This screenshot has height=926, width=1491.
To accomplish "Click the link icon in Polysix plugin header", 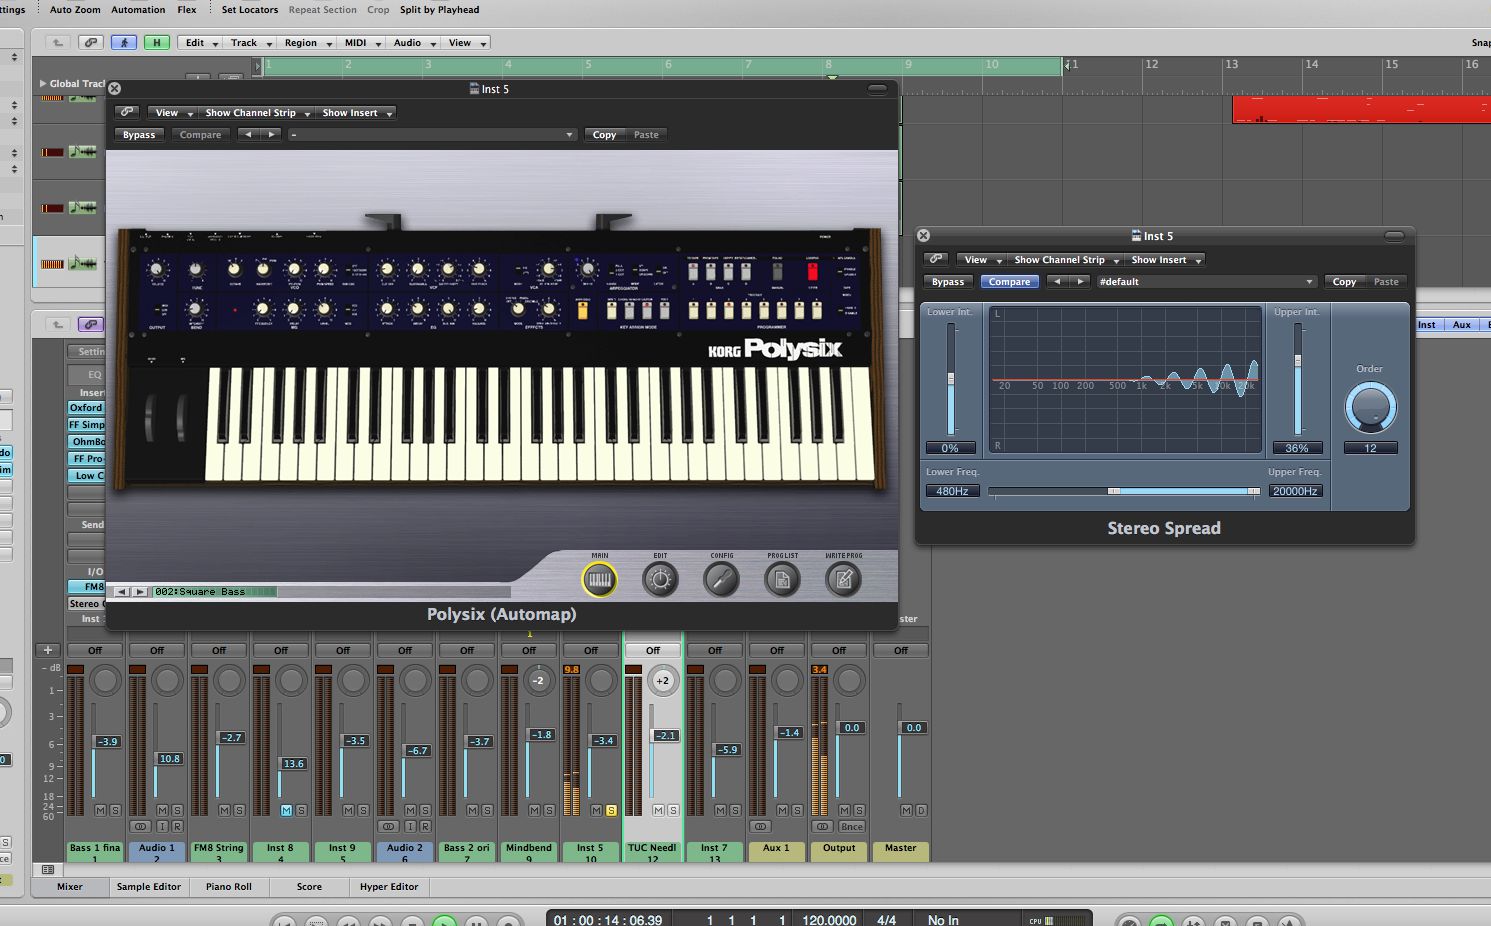I will pos(127,113).
